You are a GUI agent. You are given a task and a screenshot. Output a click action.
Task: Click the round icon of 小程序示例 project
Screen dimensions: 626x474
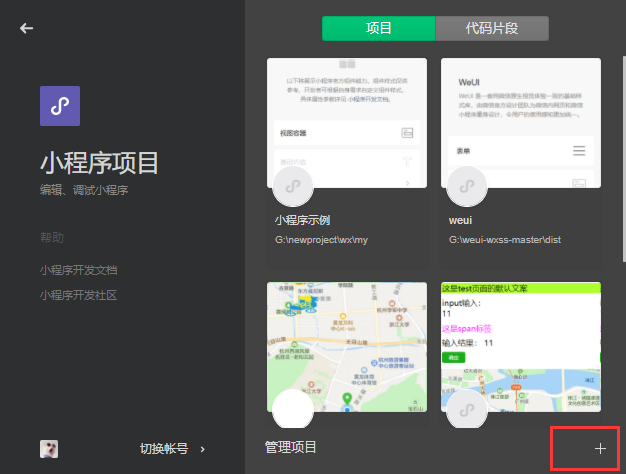tap(293, 186)
